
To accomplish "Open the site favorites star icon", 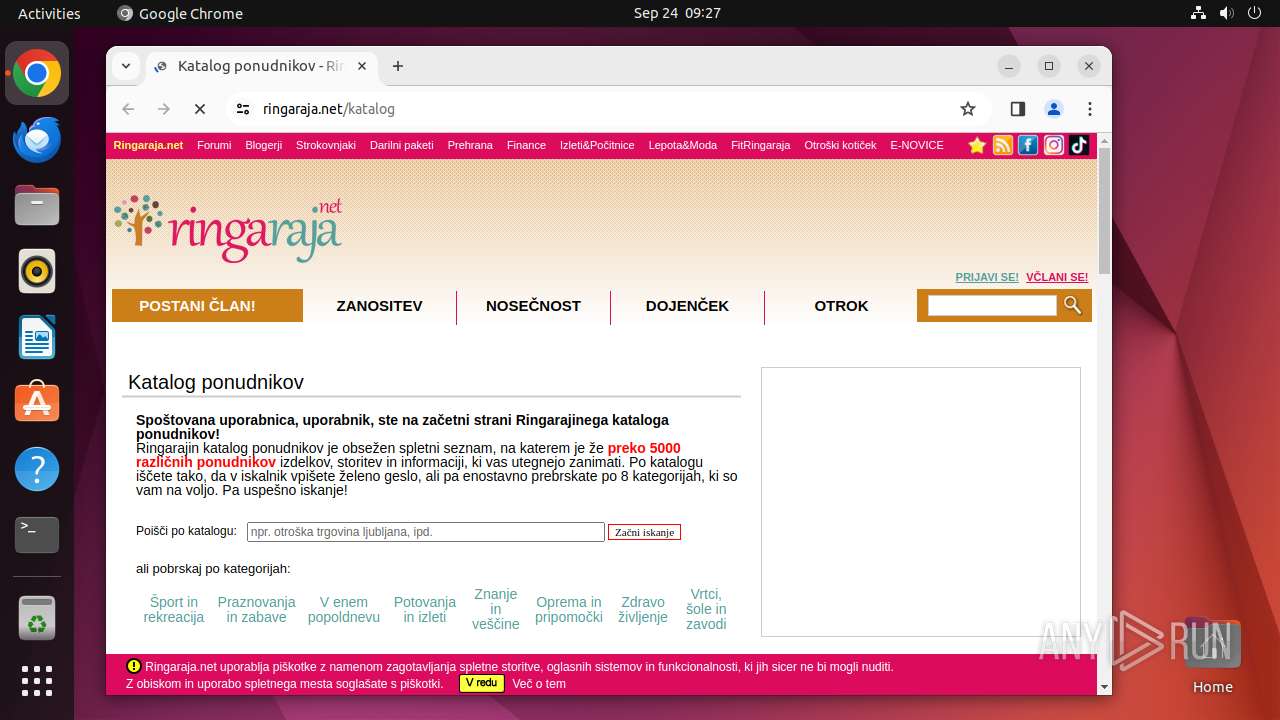I will [x=977, y=145].
